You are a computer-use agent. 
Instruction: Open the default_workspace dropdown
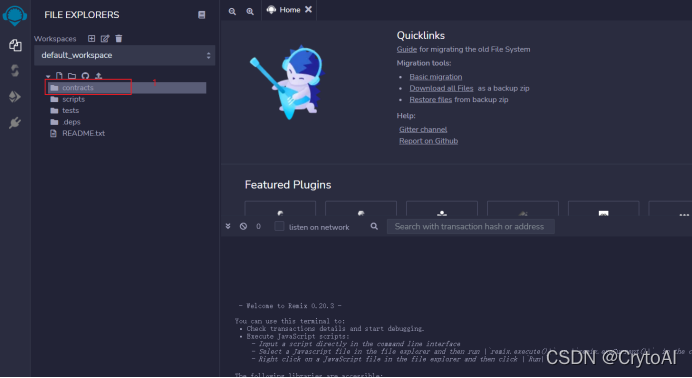coord(124,55)
